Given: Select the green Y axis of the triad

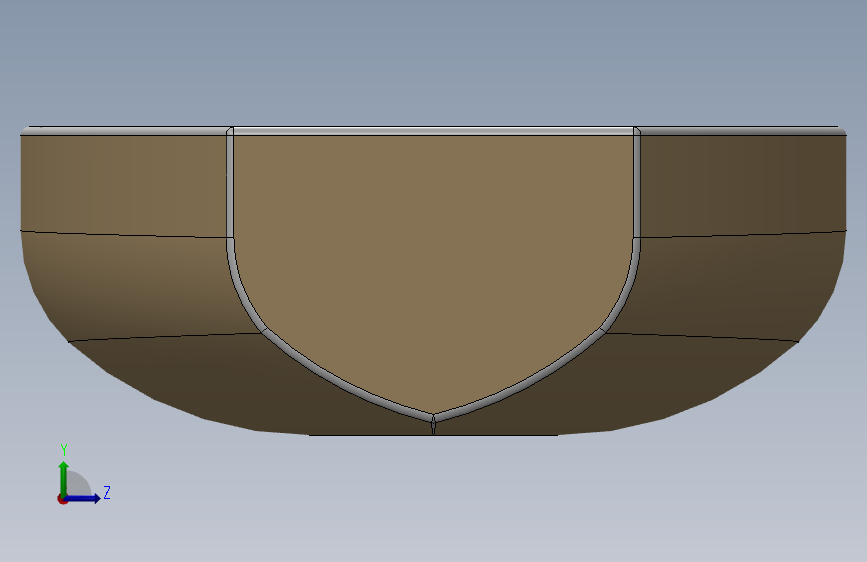Looking at the screenshot, I should click(64, 478).
